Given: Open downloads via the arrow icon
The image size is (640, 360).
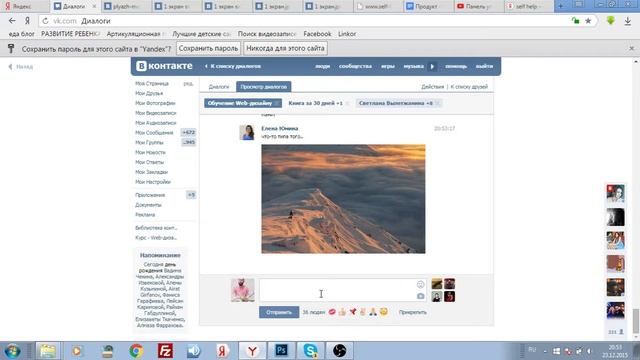Looking at the screenshot, I should point(628,21).
